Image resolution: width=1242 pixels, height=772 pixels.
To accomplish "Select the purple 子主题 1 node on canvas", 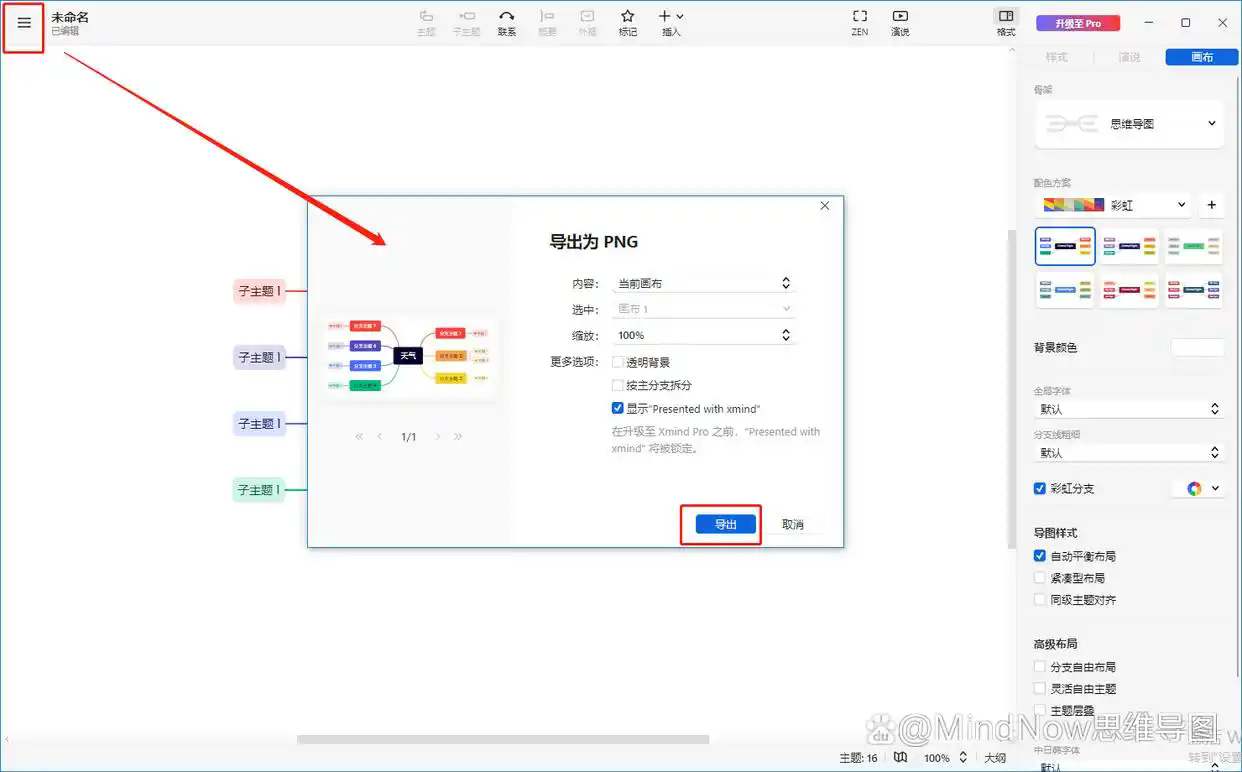I will pyautogui.click(x=259, y=357).
